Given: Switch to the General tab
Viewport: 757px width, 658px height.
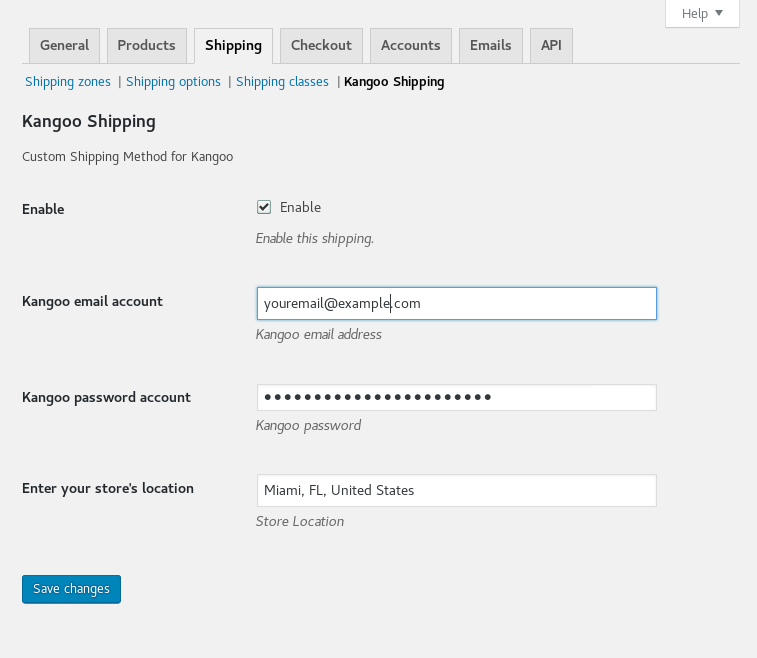Looking at the screenshot, I should pos(64,45).
